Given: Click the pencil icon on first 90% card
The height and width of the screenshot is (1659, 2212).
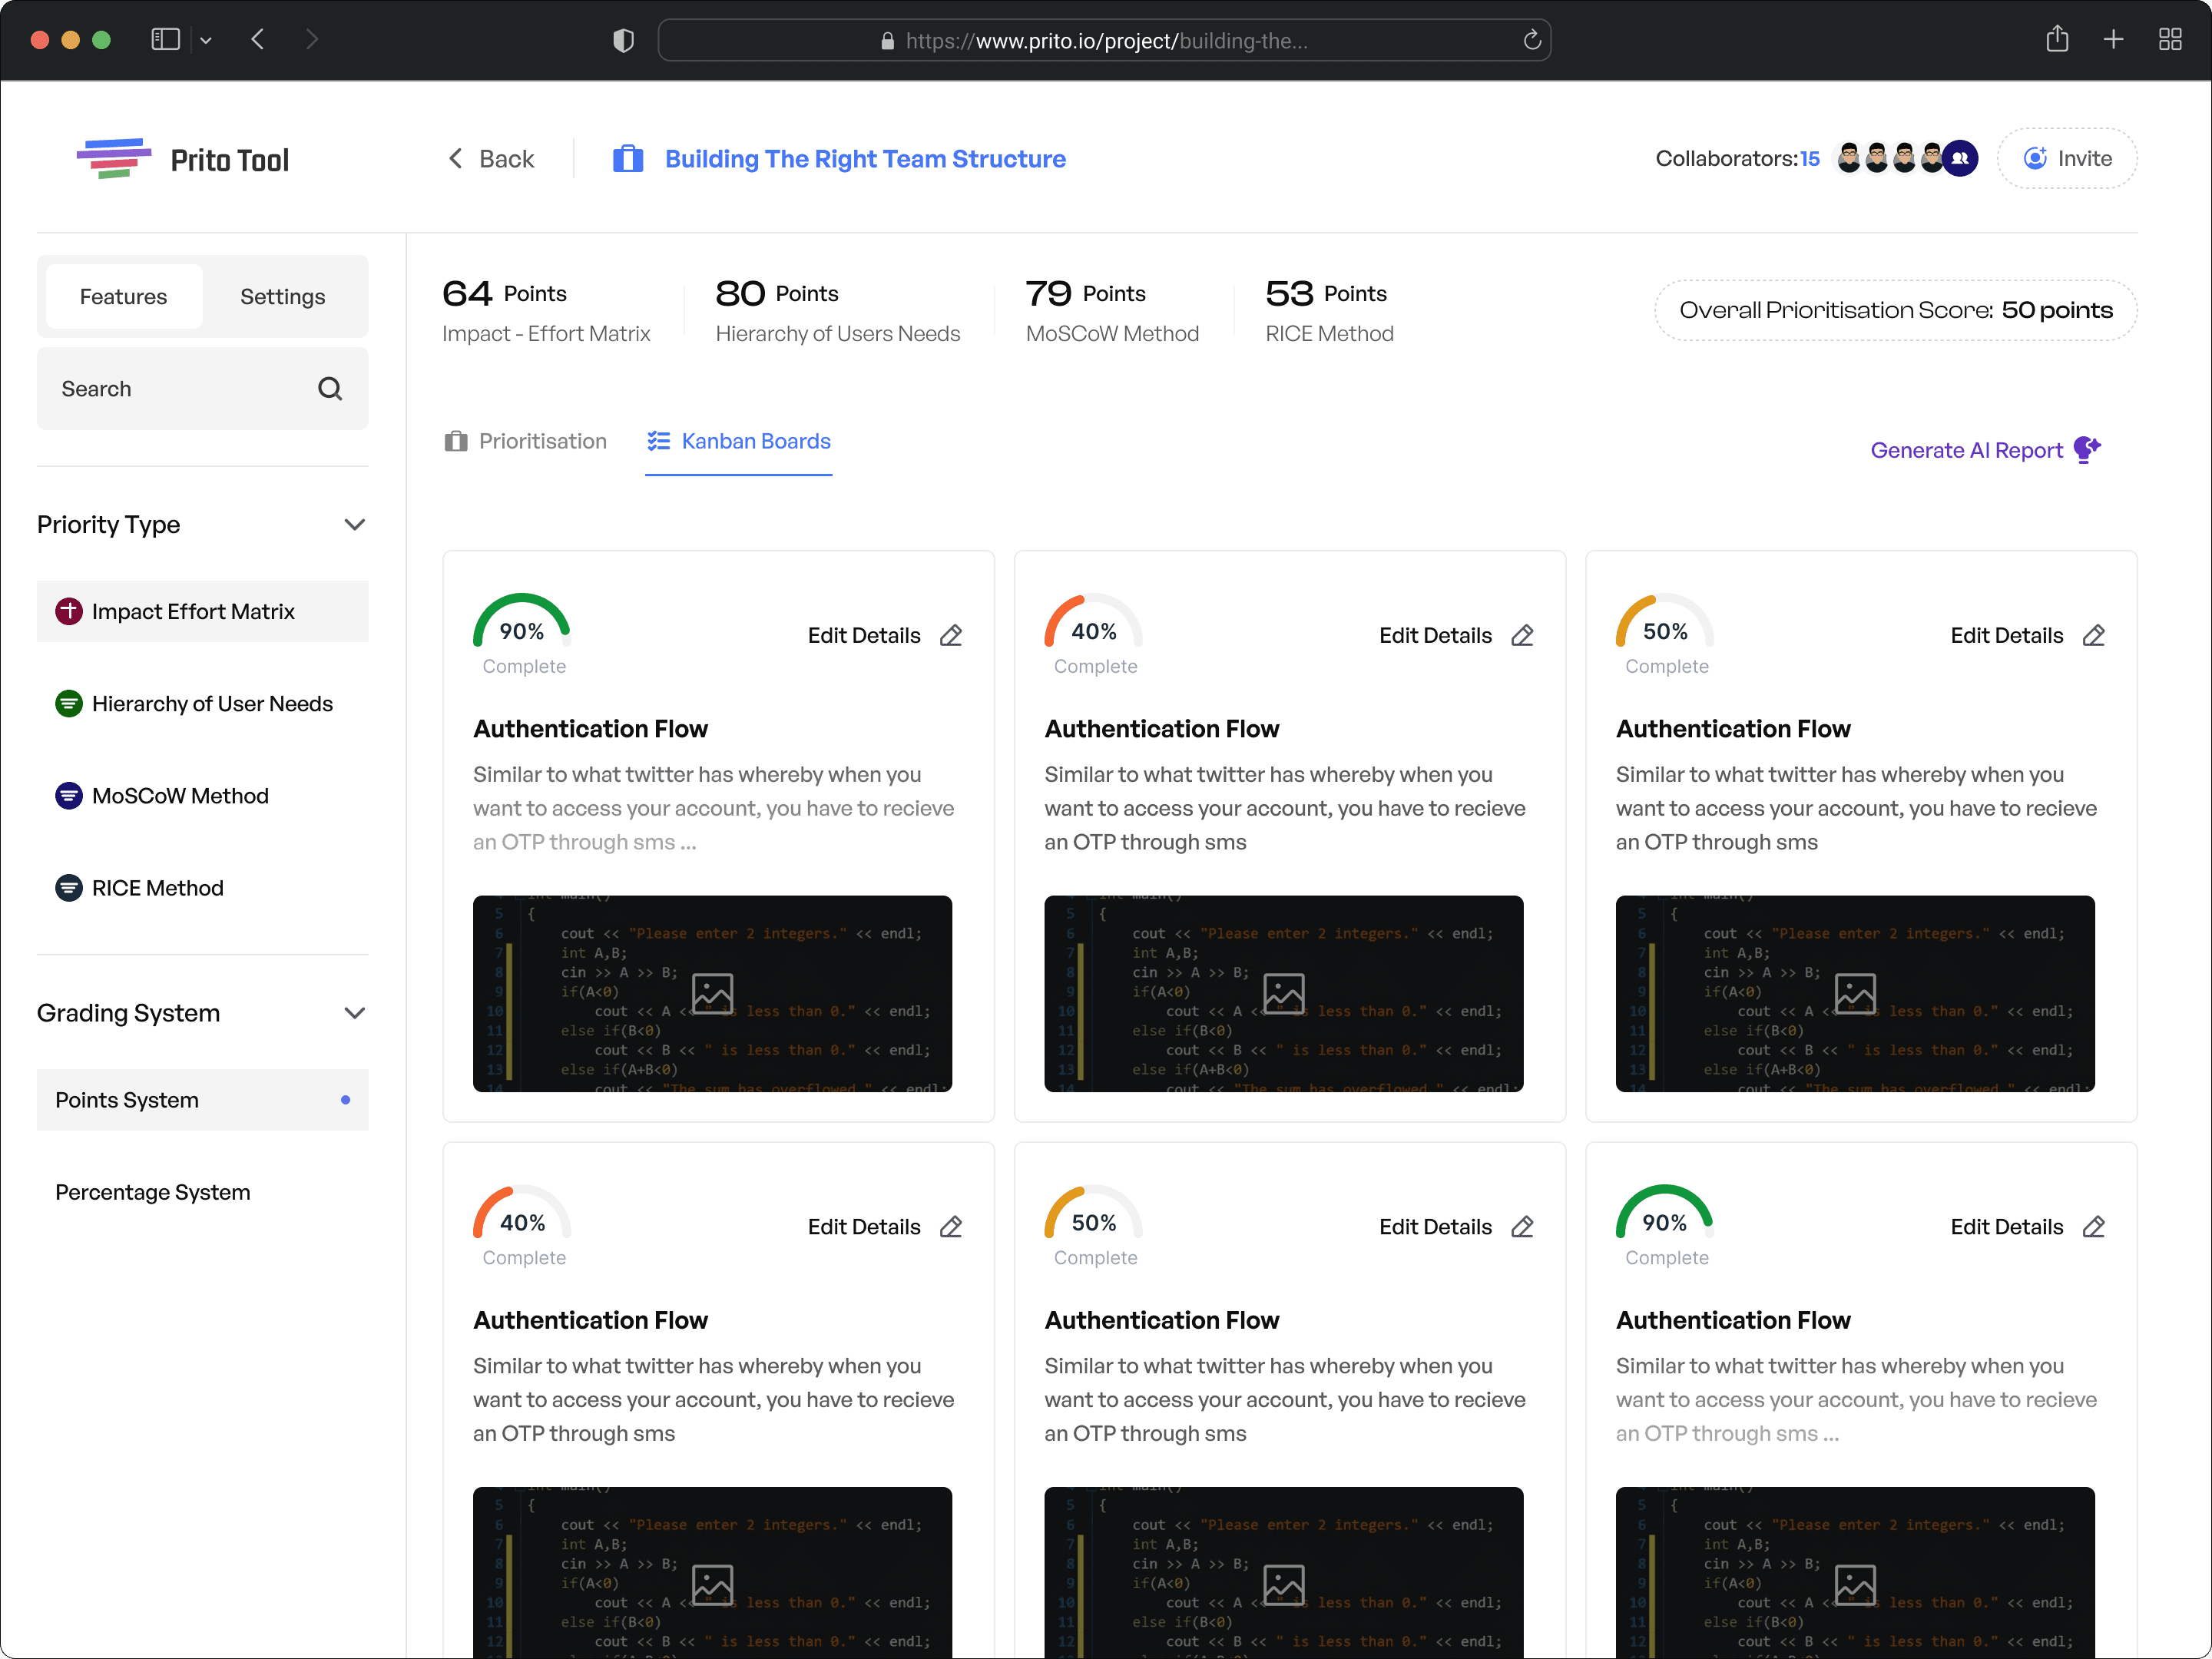Looking at the screenshot, I should point(951,636).
